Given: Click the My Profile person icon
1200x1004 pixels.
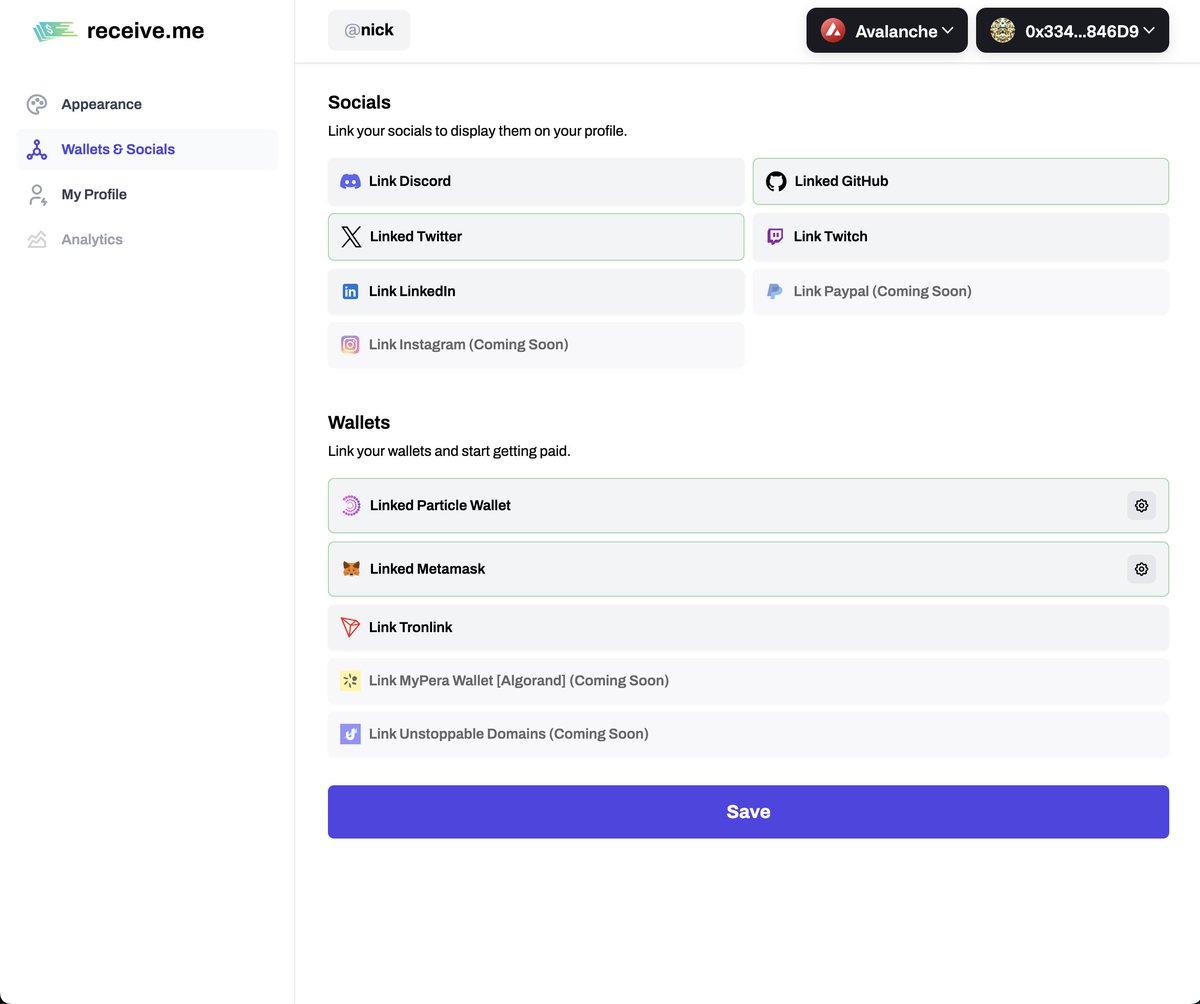Looking at the screenshot, I should (x=37, y=194).
